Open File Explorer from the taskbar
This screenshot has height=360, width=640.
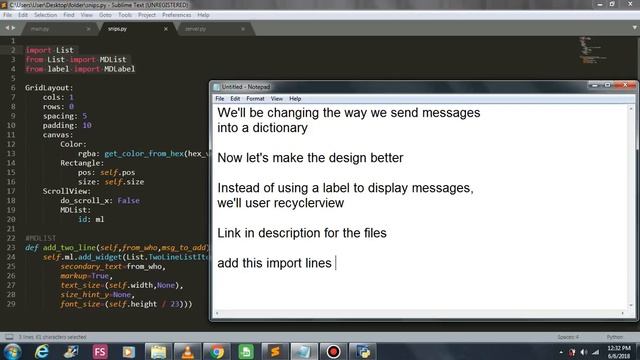coord(158,351)
